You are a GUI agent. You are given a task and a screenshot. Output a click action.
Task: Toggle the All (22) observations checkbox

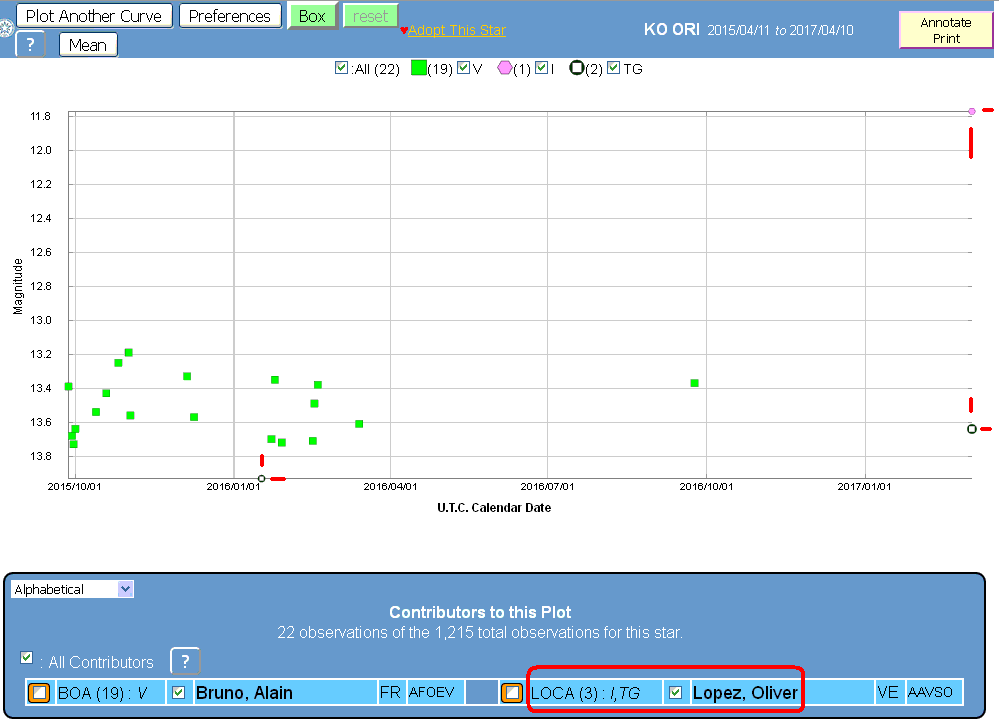coord(342,68)
